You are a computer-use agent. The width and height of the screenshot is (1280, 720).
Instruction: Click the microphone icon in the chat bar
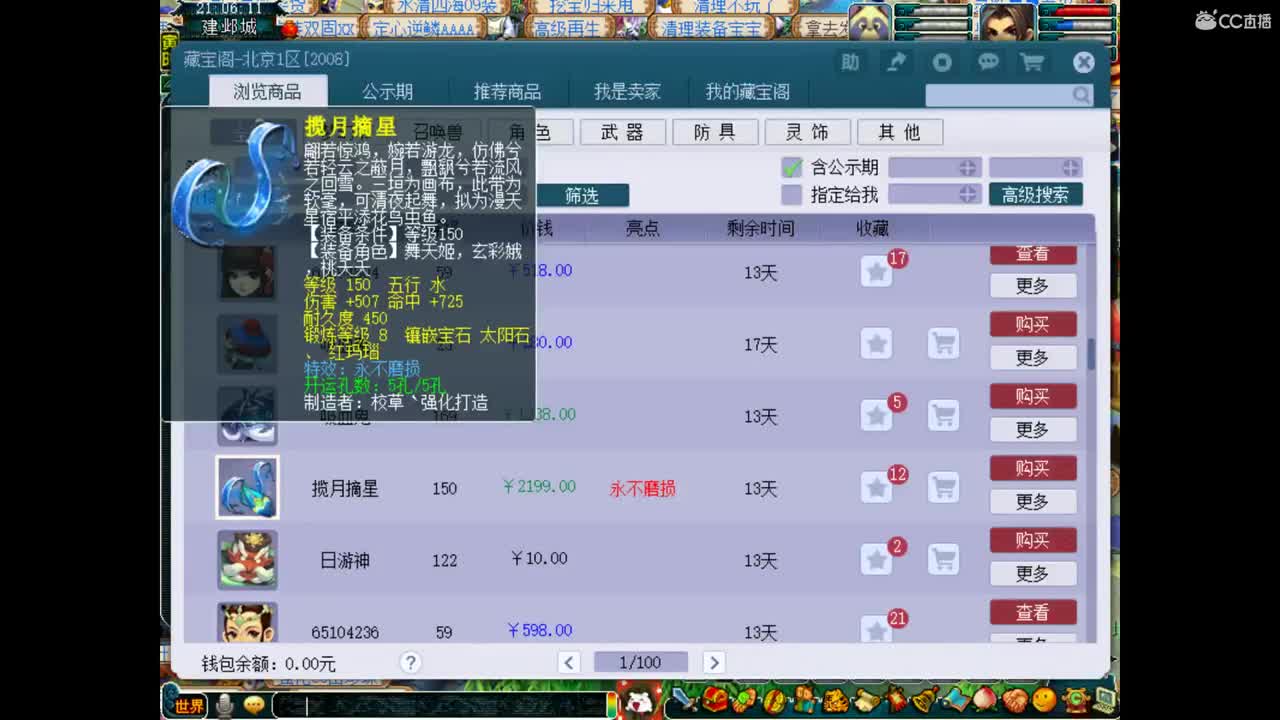(x=222, y=704)
